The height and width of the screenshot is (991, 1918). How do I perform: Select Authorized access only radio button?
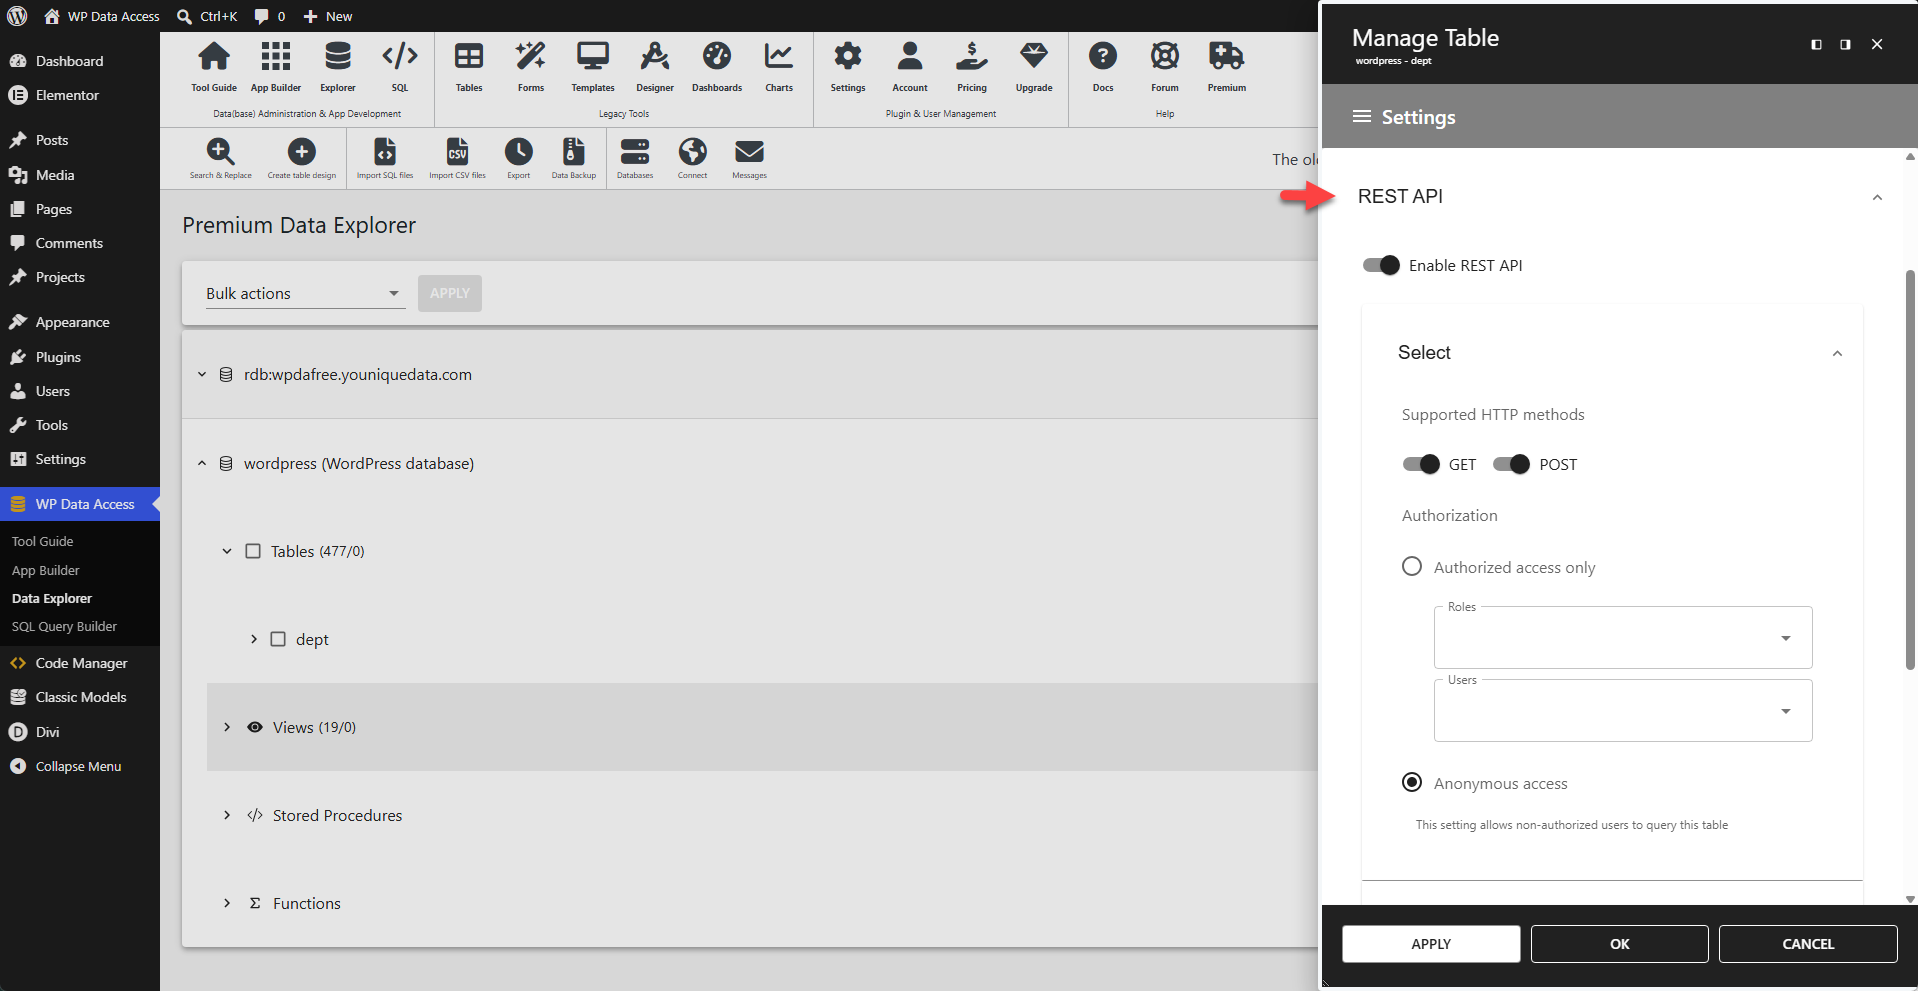1412,567
